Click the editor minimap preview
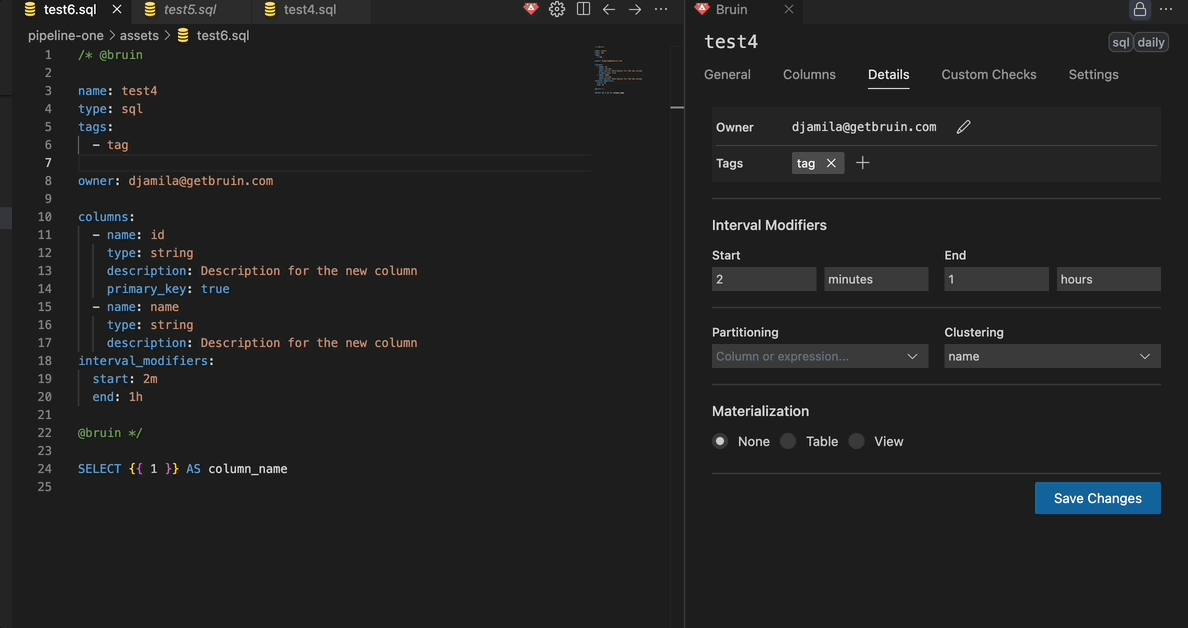This screenshot has height=628, width=1188. [x=618, y=70]
